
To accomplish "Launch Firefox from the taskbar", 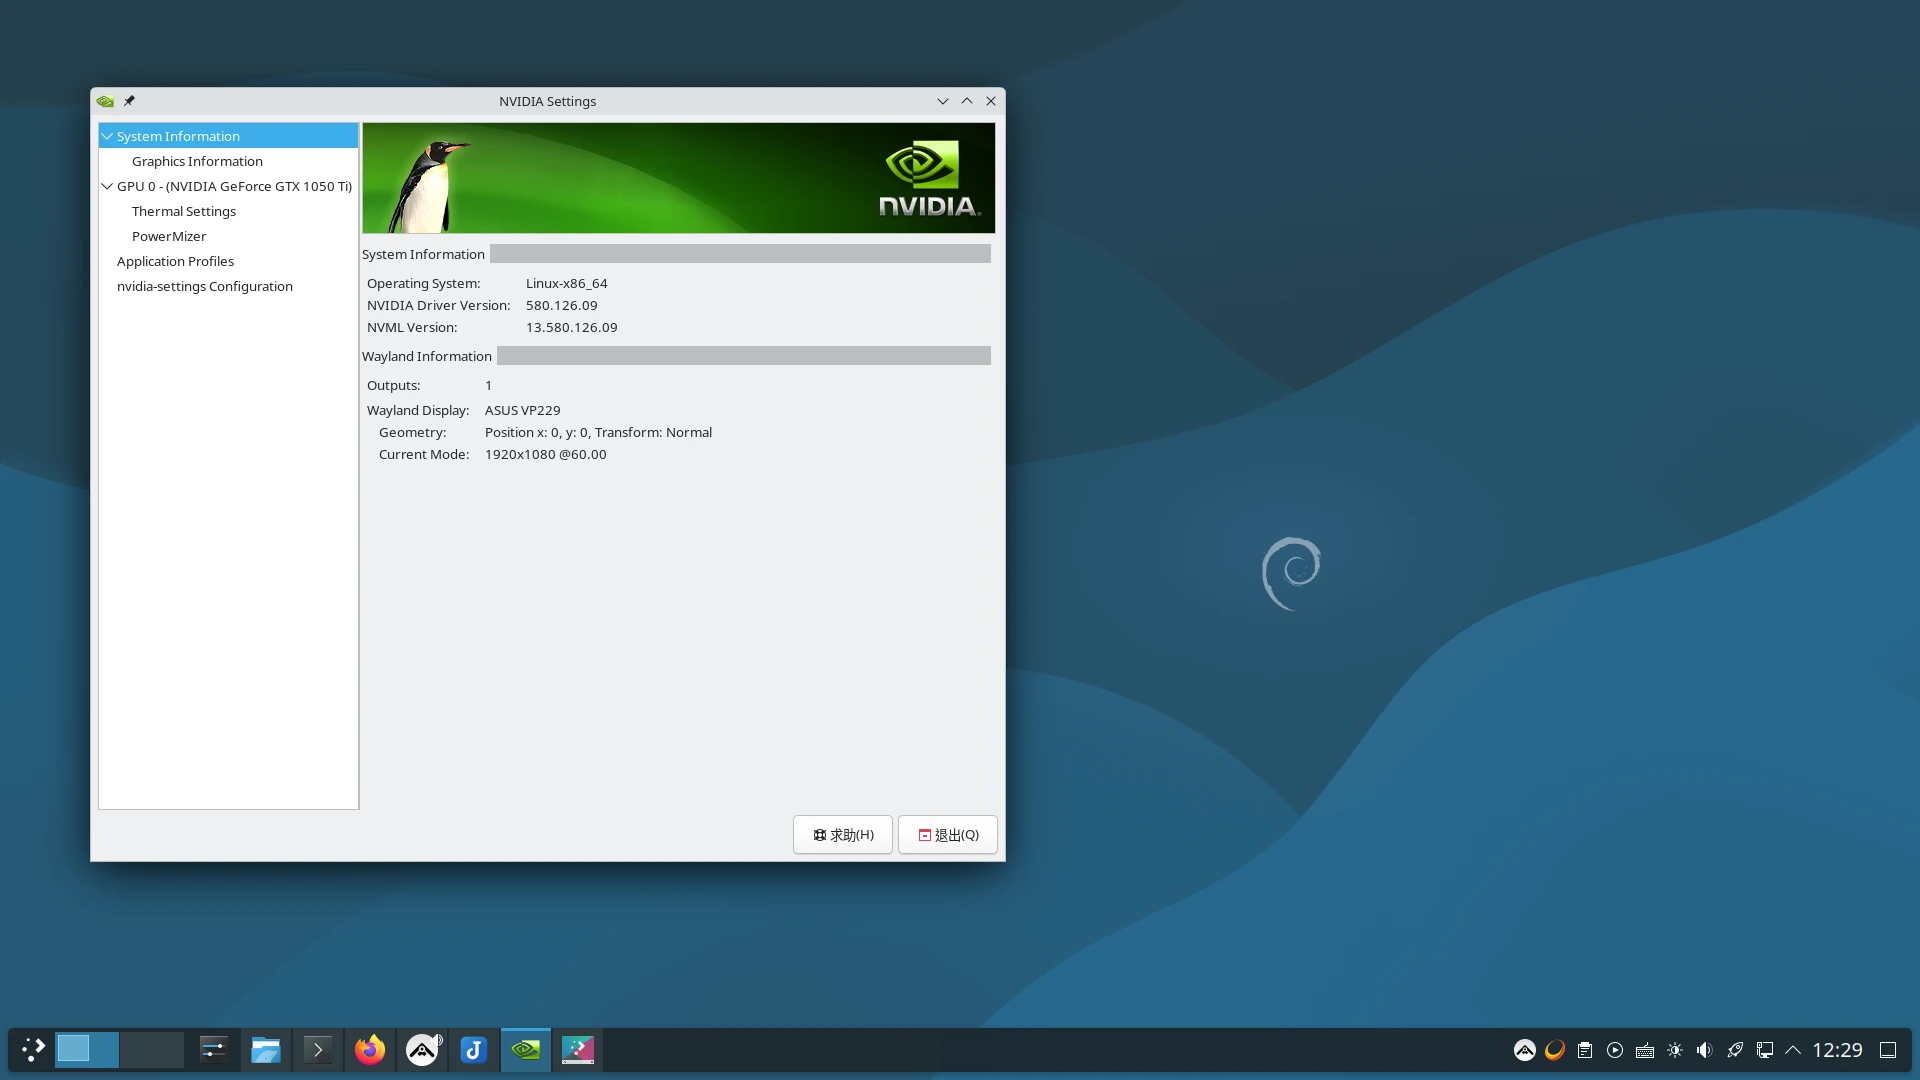I will tap(370, 1050).
